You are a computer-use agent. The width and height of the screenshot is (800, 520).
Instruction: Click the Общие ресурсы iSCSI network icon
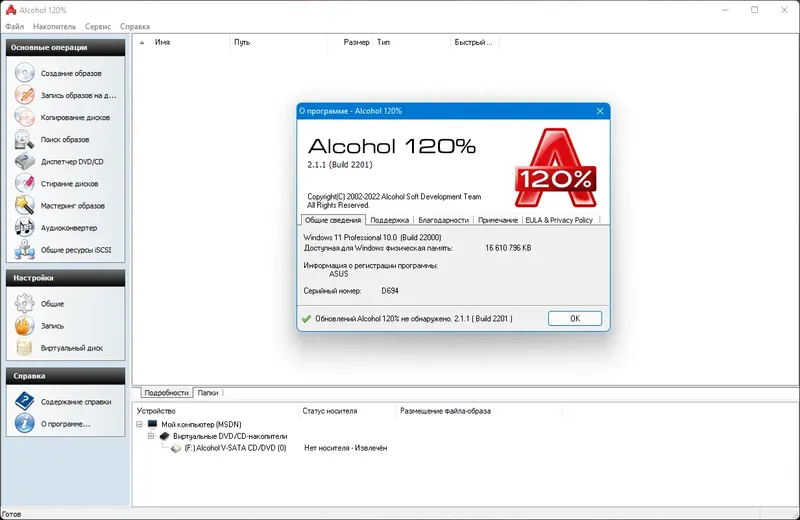coord(24,250)
